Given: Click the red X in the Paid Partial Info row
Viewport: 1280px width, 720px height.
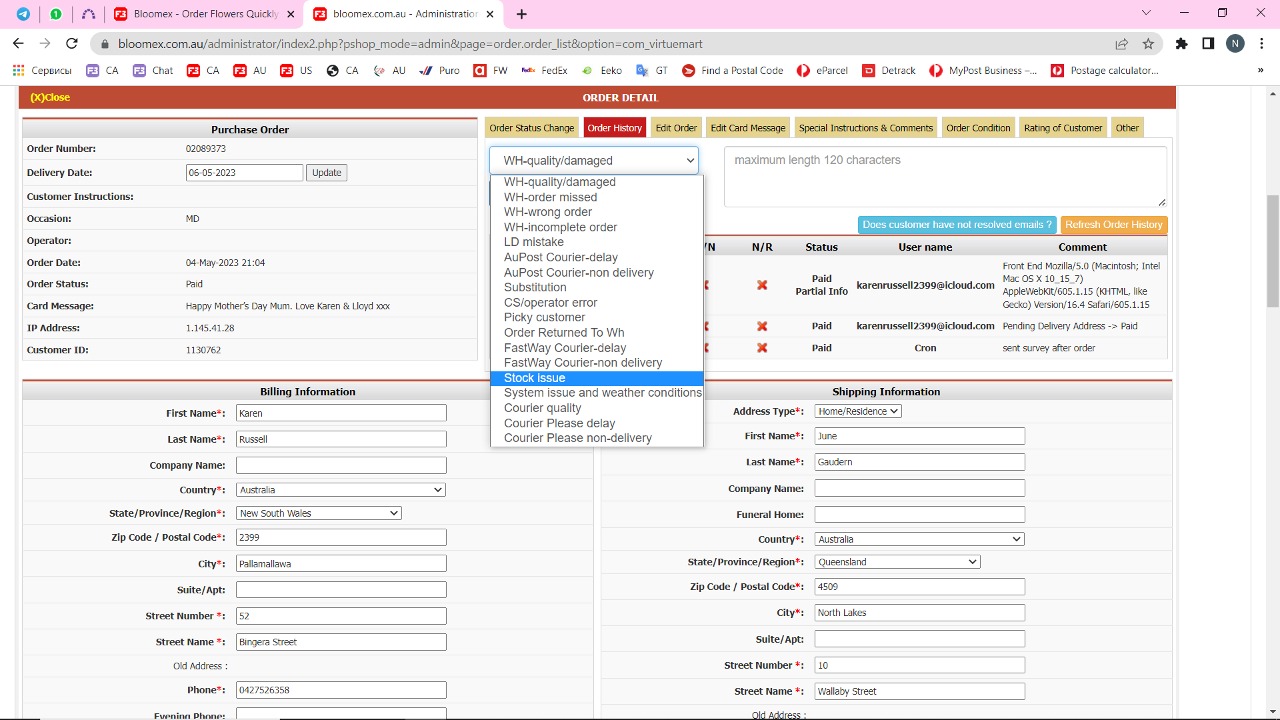Looking at the screenshot, I should pyautogui.click(x=762, y=285).
